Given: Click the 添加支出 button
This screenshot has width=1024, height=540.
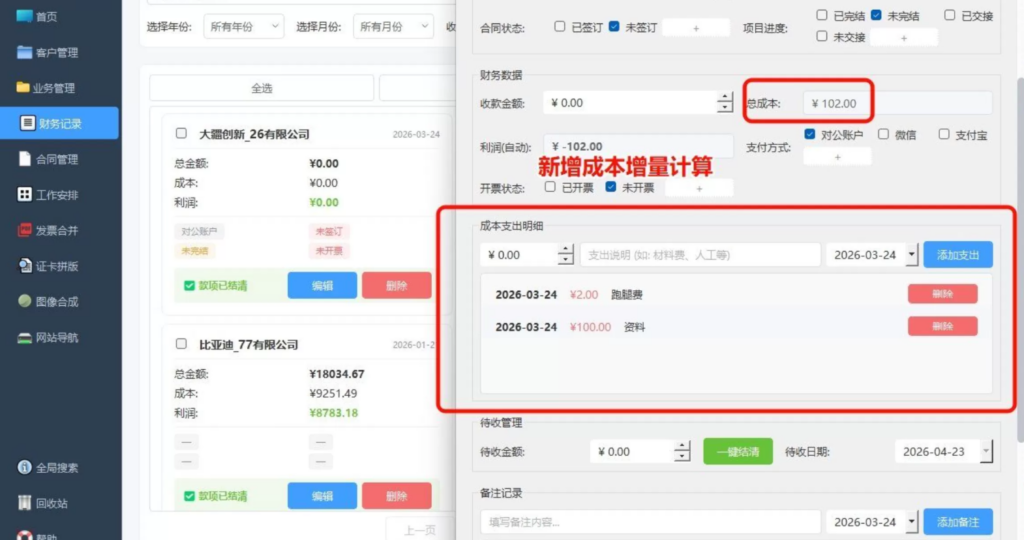Looking at the screenshot, I should pyautogui.click(x=957, y=255).
